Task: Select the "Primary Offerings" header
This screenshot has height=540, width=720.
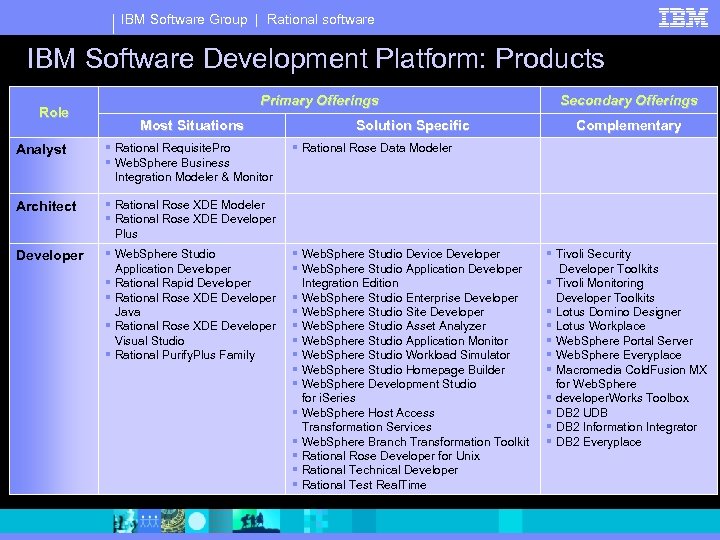Action: point(320,101)
